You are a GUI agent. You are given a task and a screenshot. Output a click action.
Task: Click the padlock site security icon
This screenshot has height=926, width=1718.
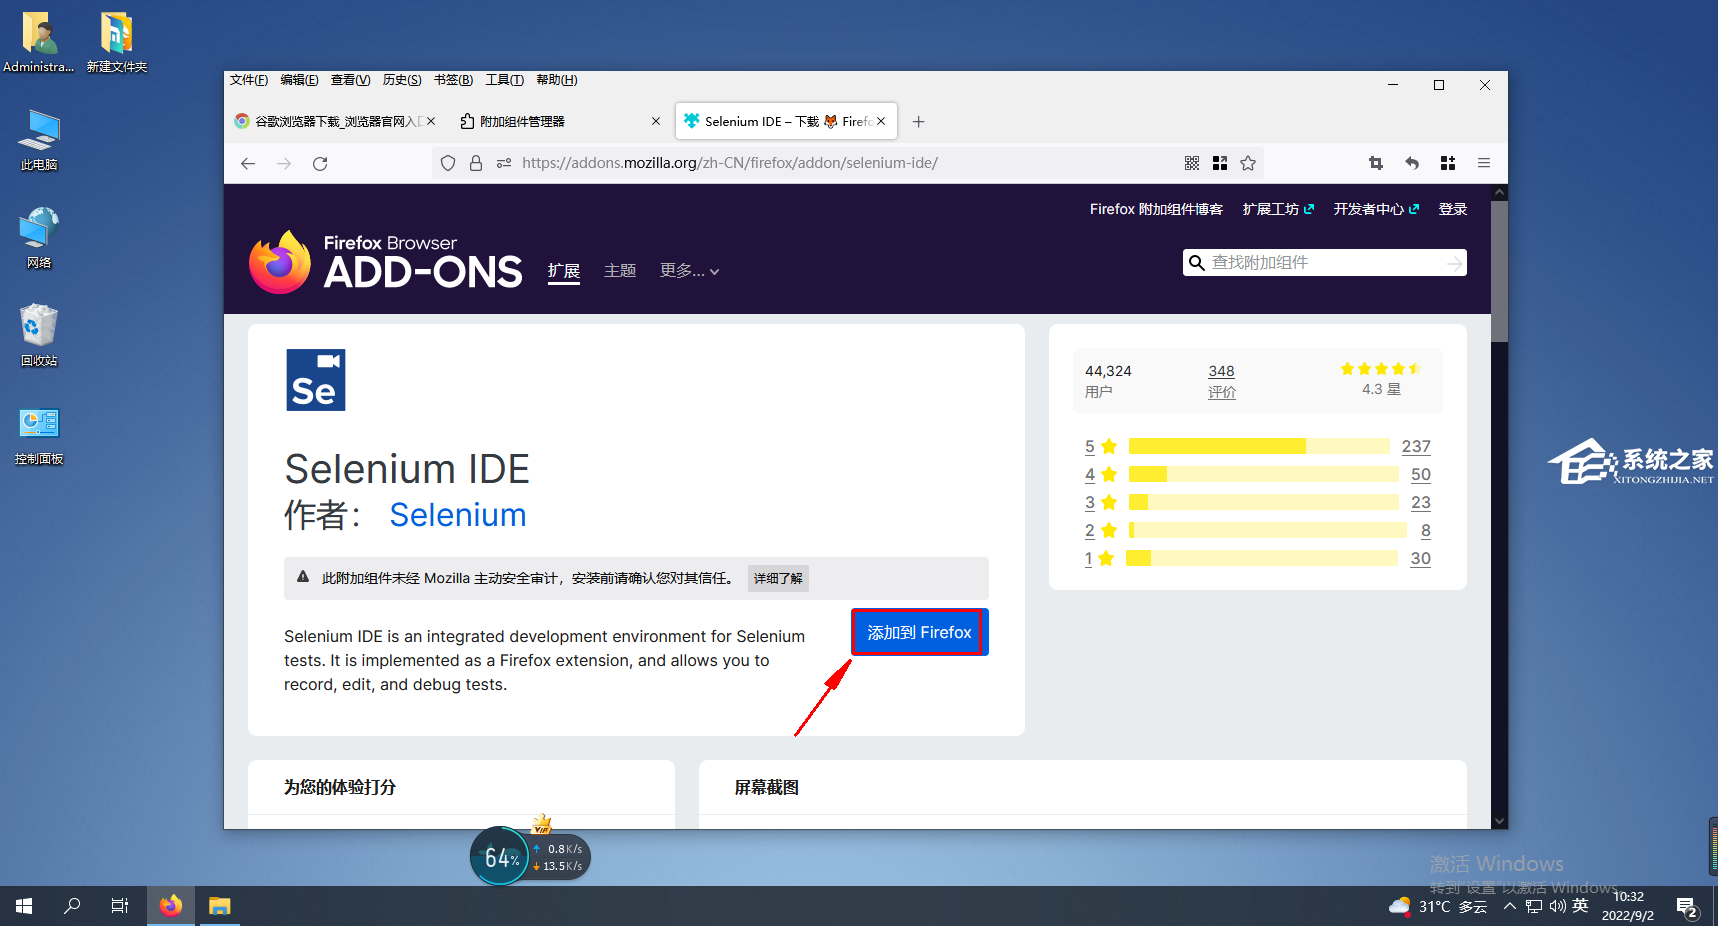[476, 163]
